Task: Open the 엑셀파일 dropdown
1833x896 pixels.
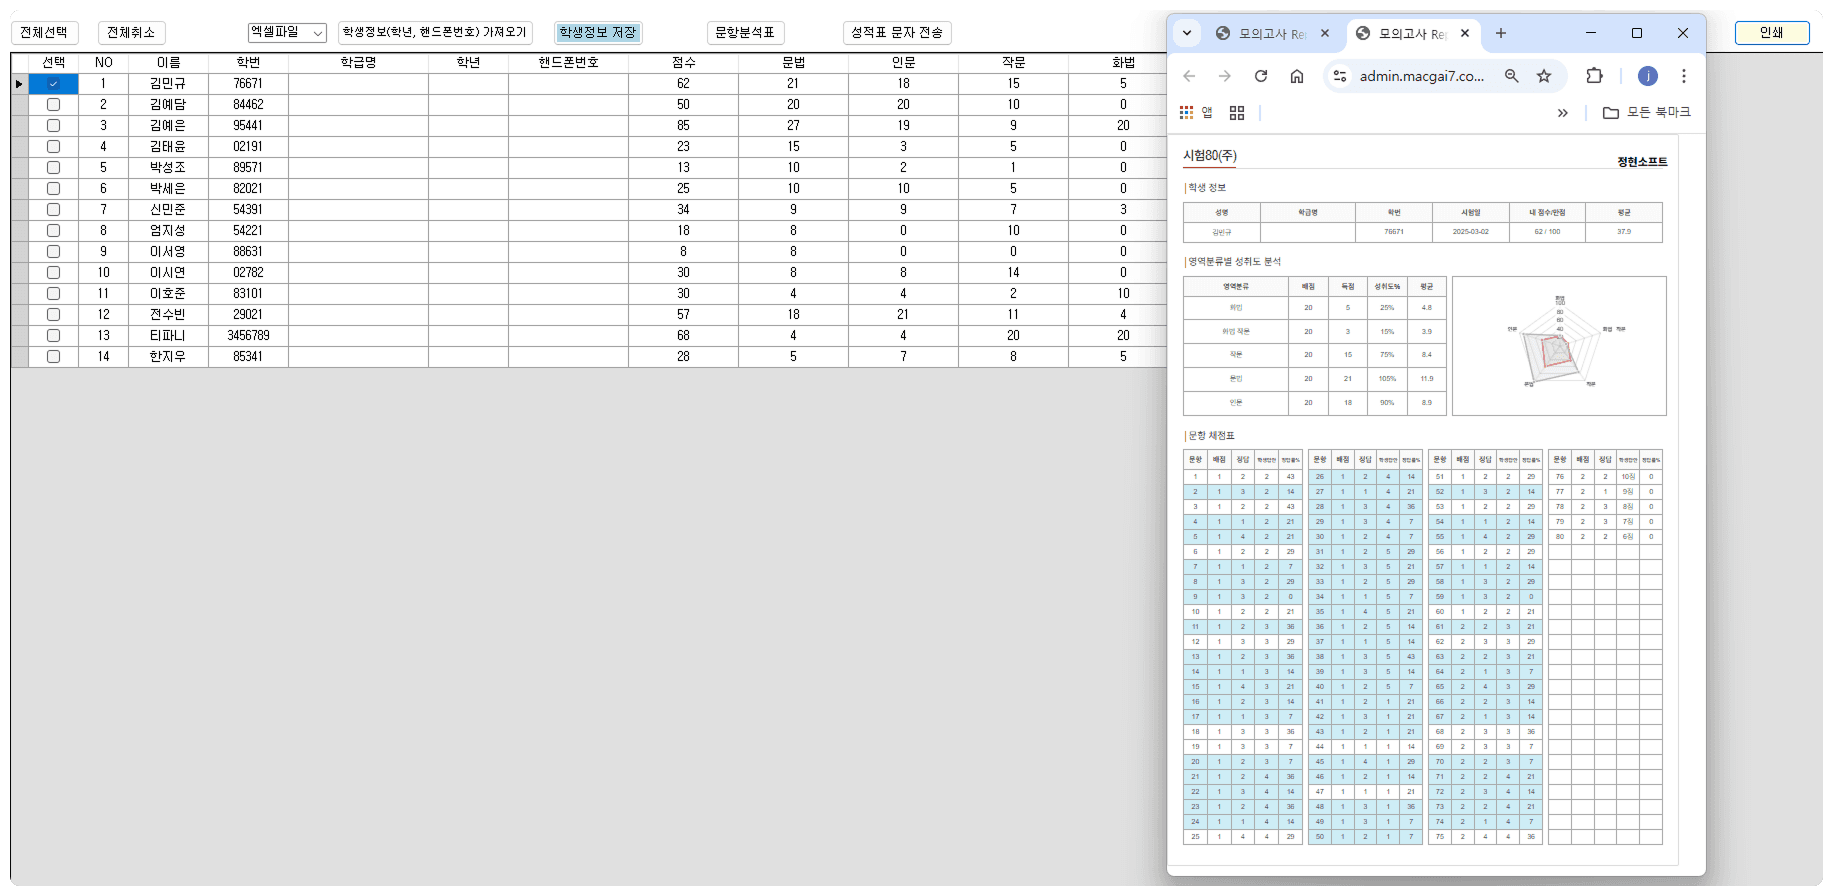Action: (287, 33)
